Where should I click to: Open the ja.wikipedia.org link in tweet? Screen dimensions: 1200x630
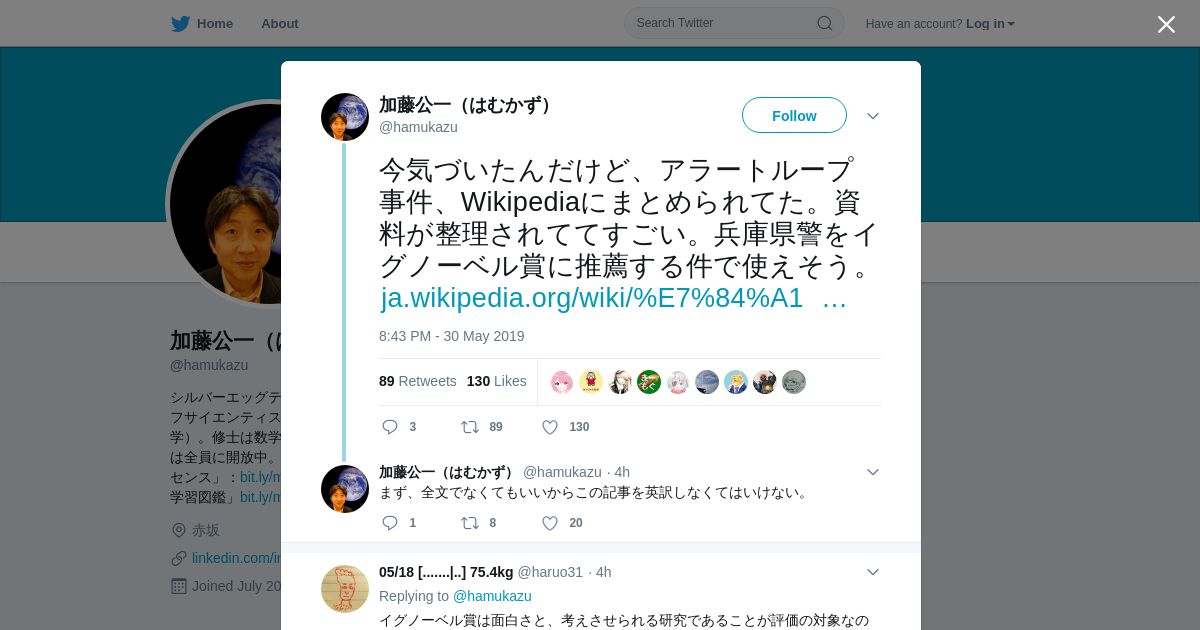(x=613, y=298)
